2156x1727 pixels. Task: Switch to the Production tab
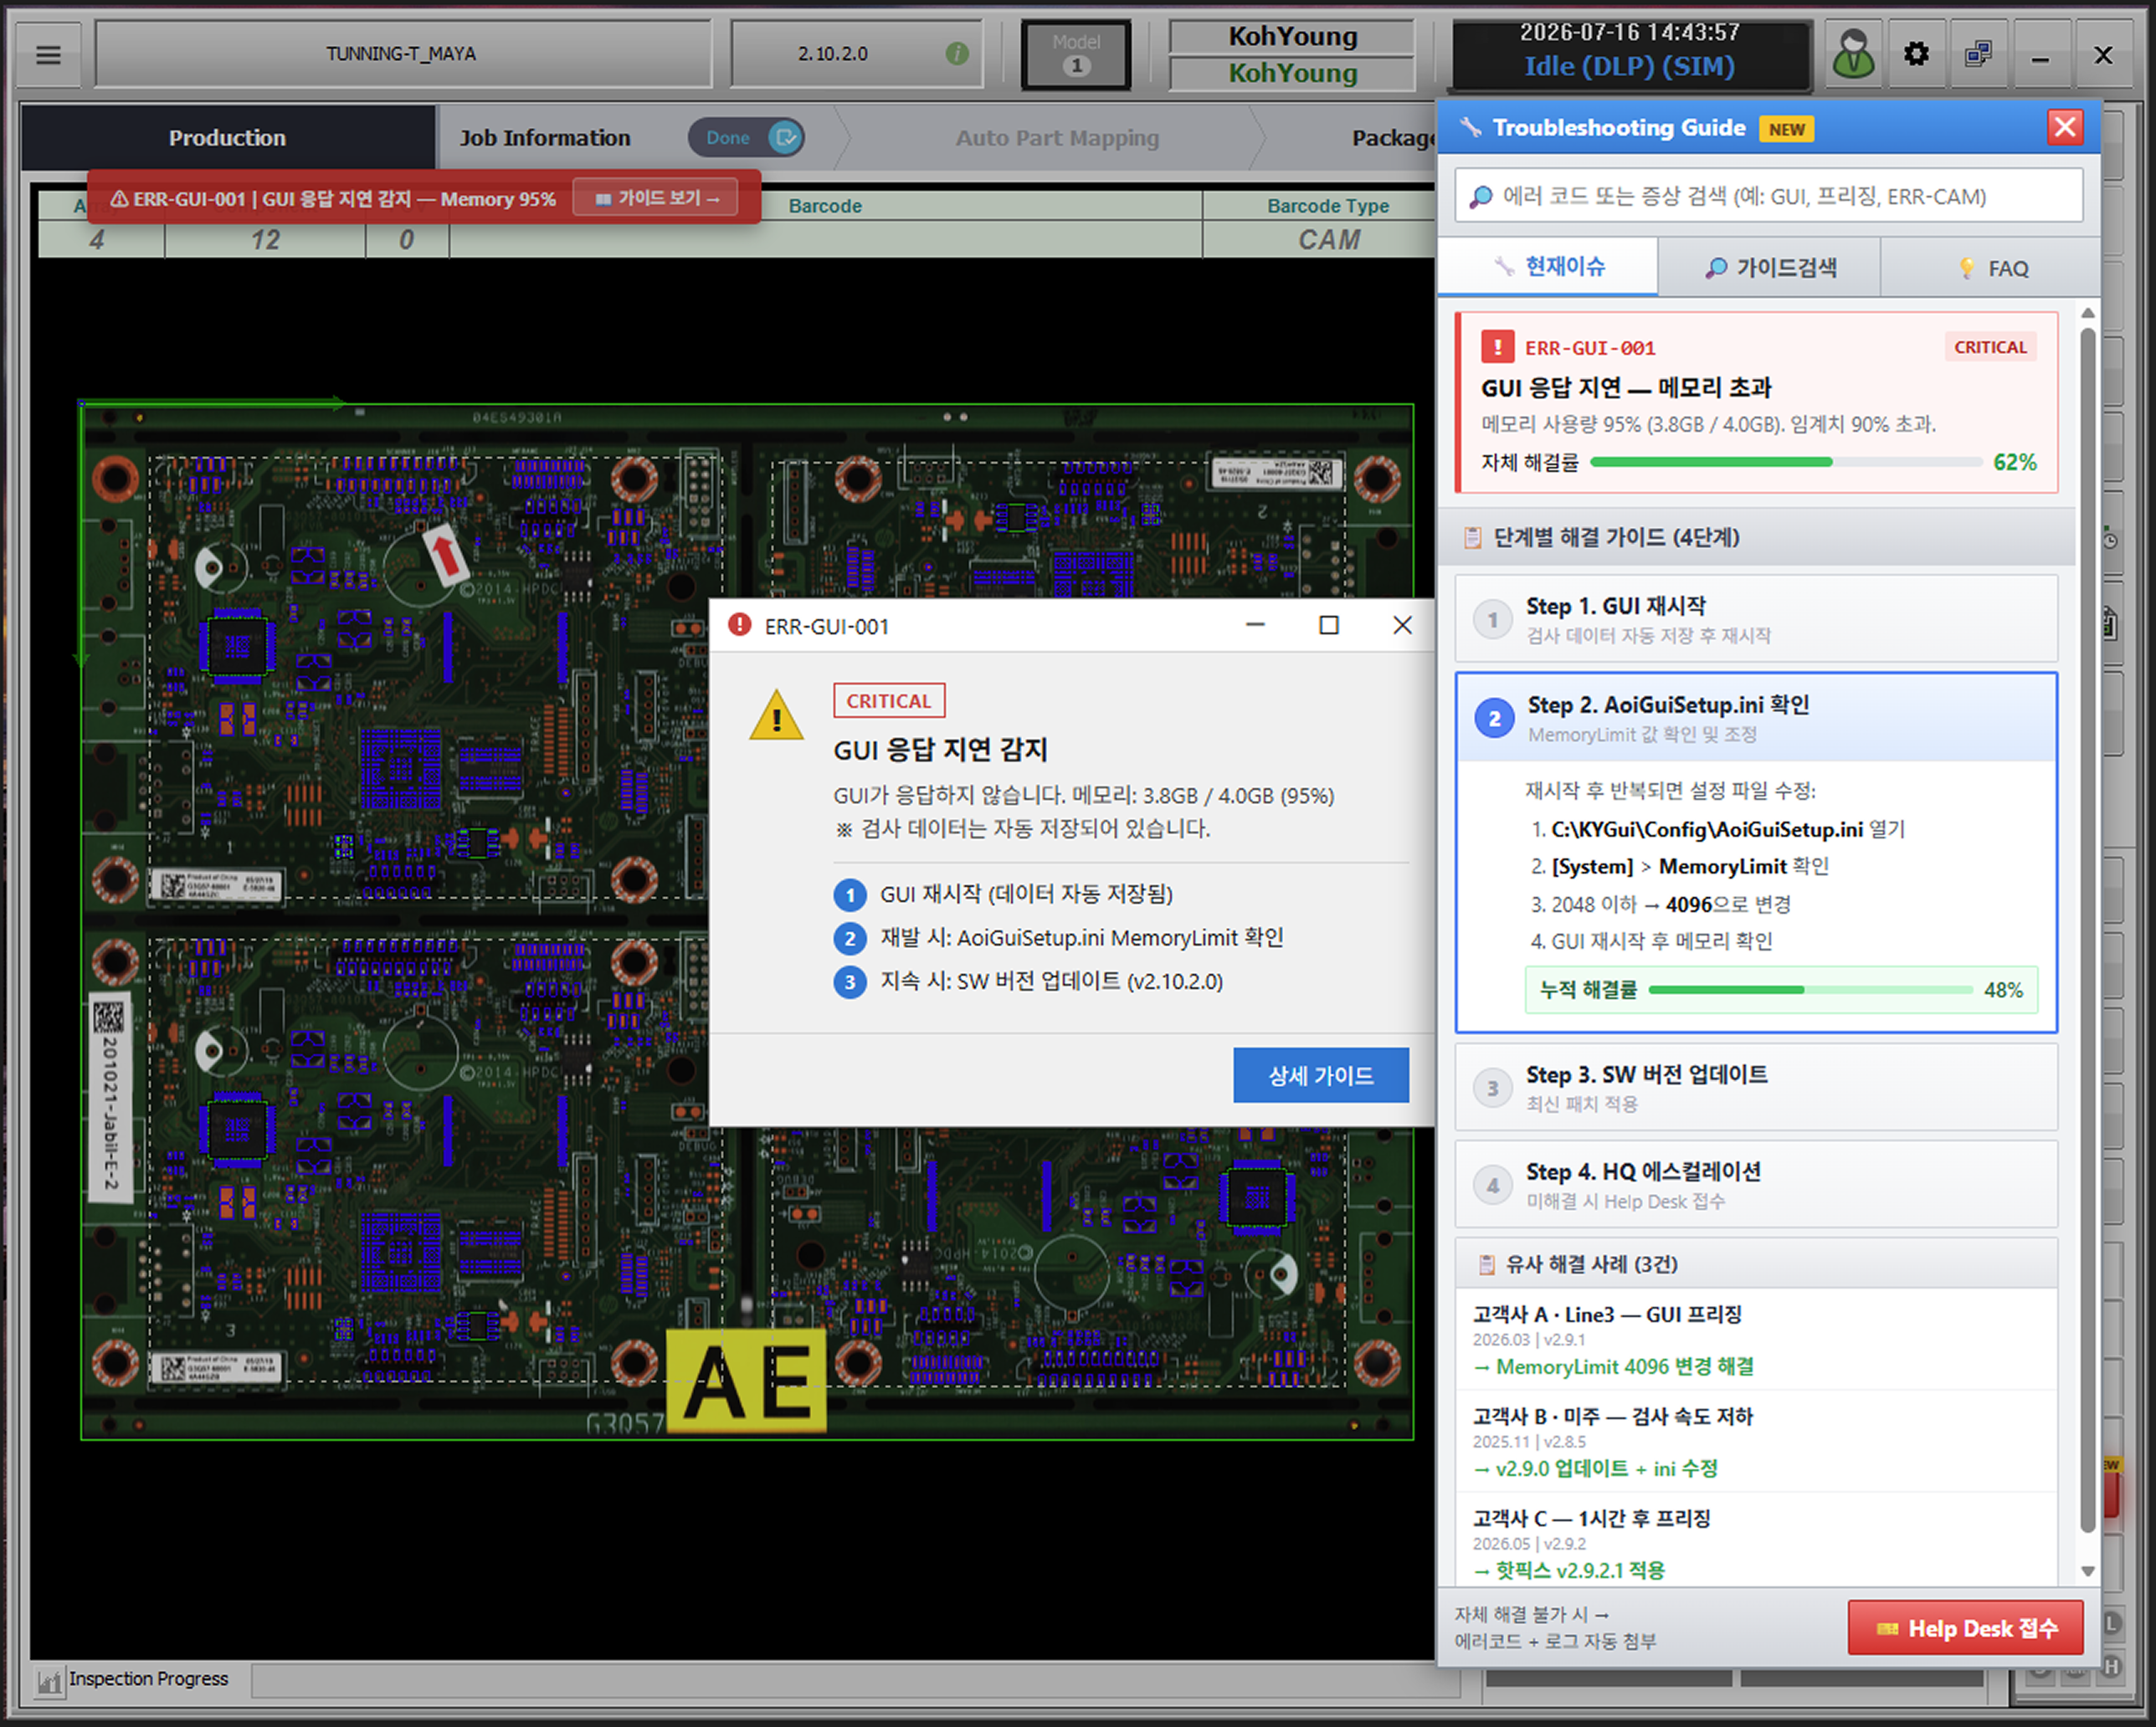[227, 138]
